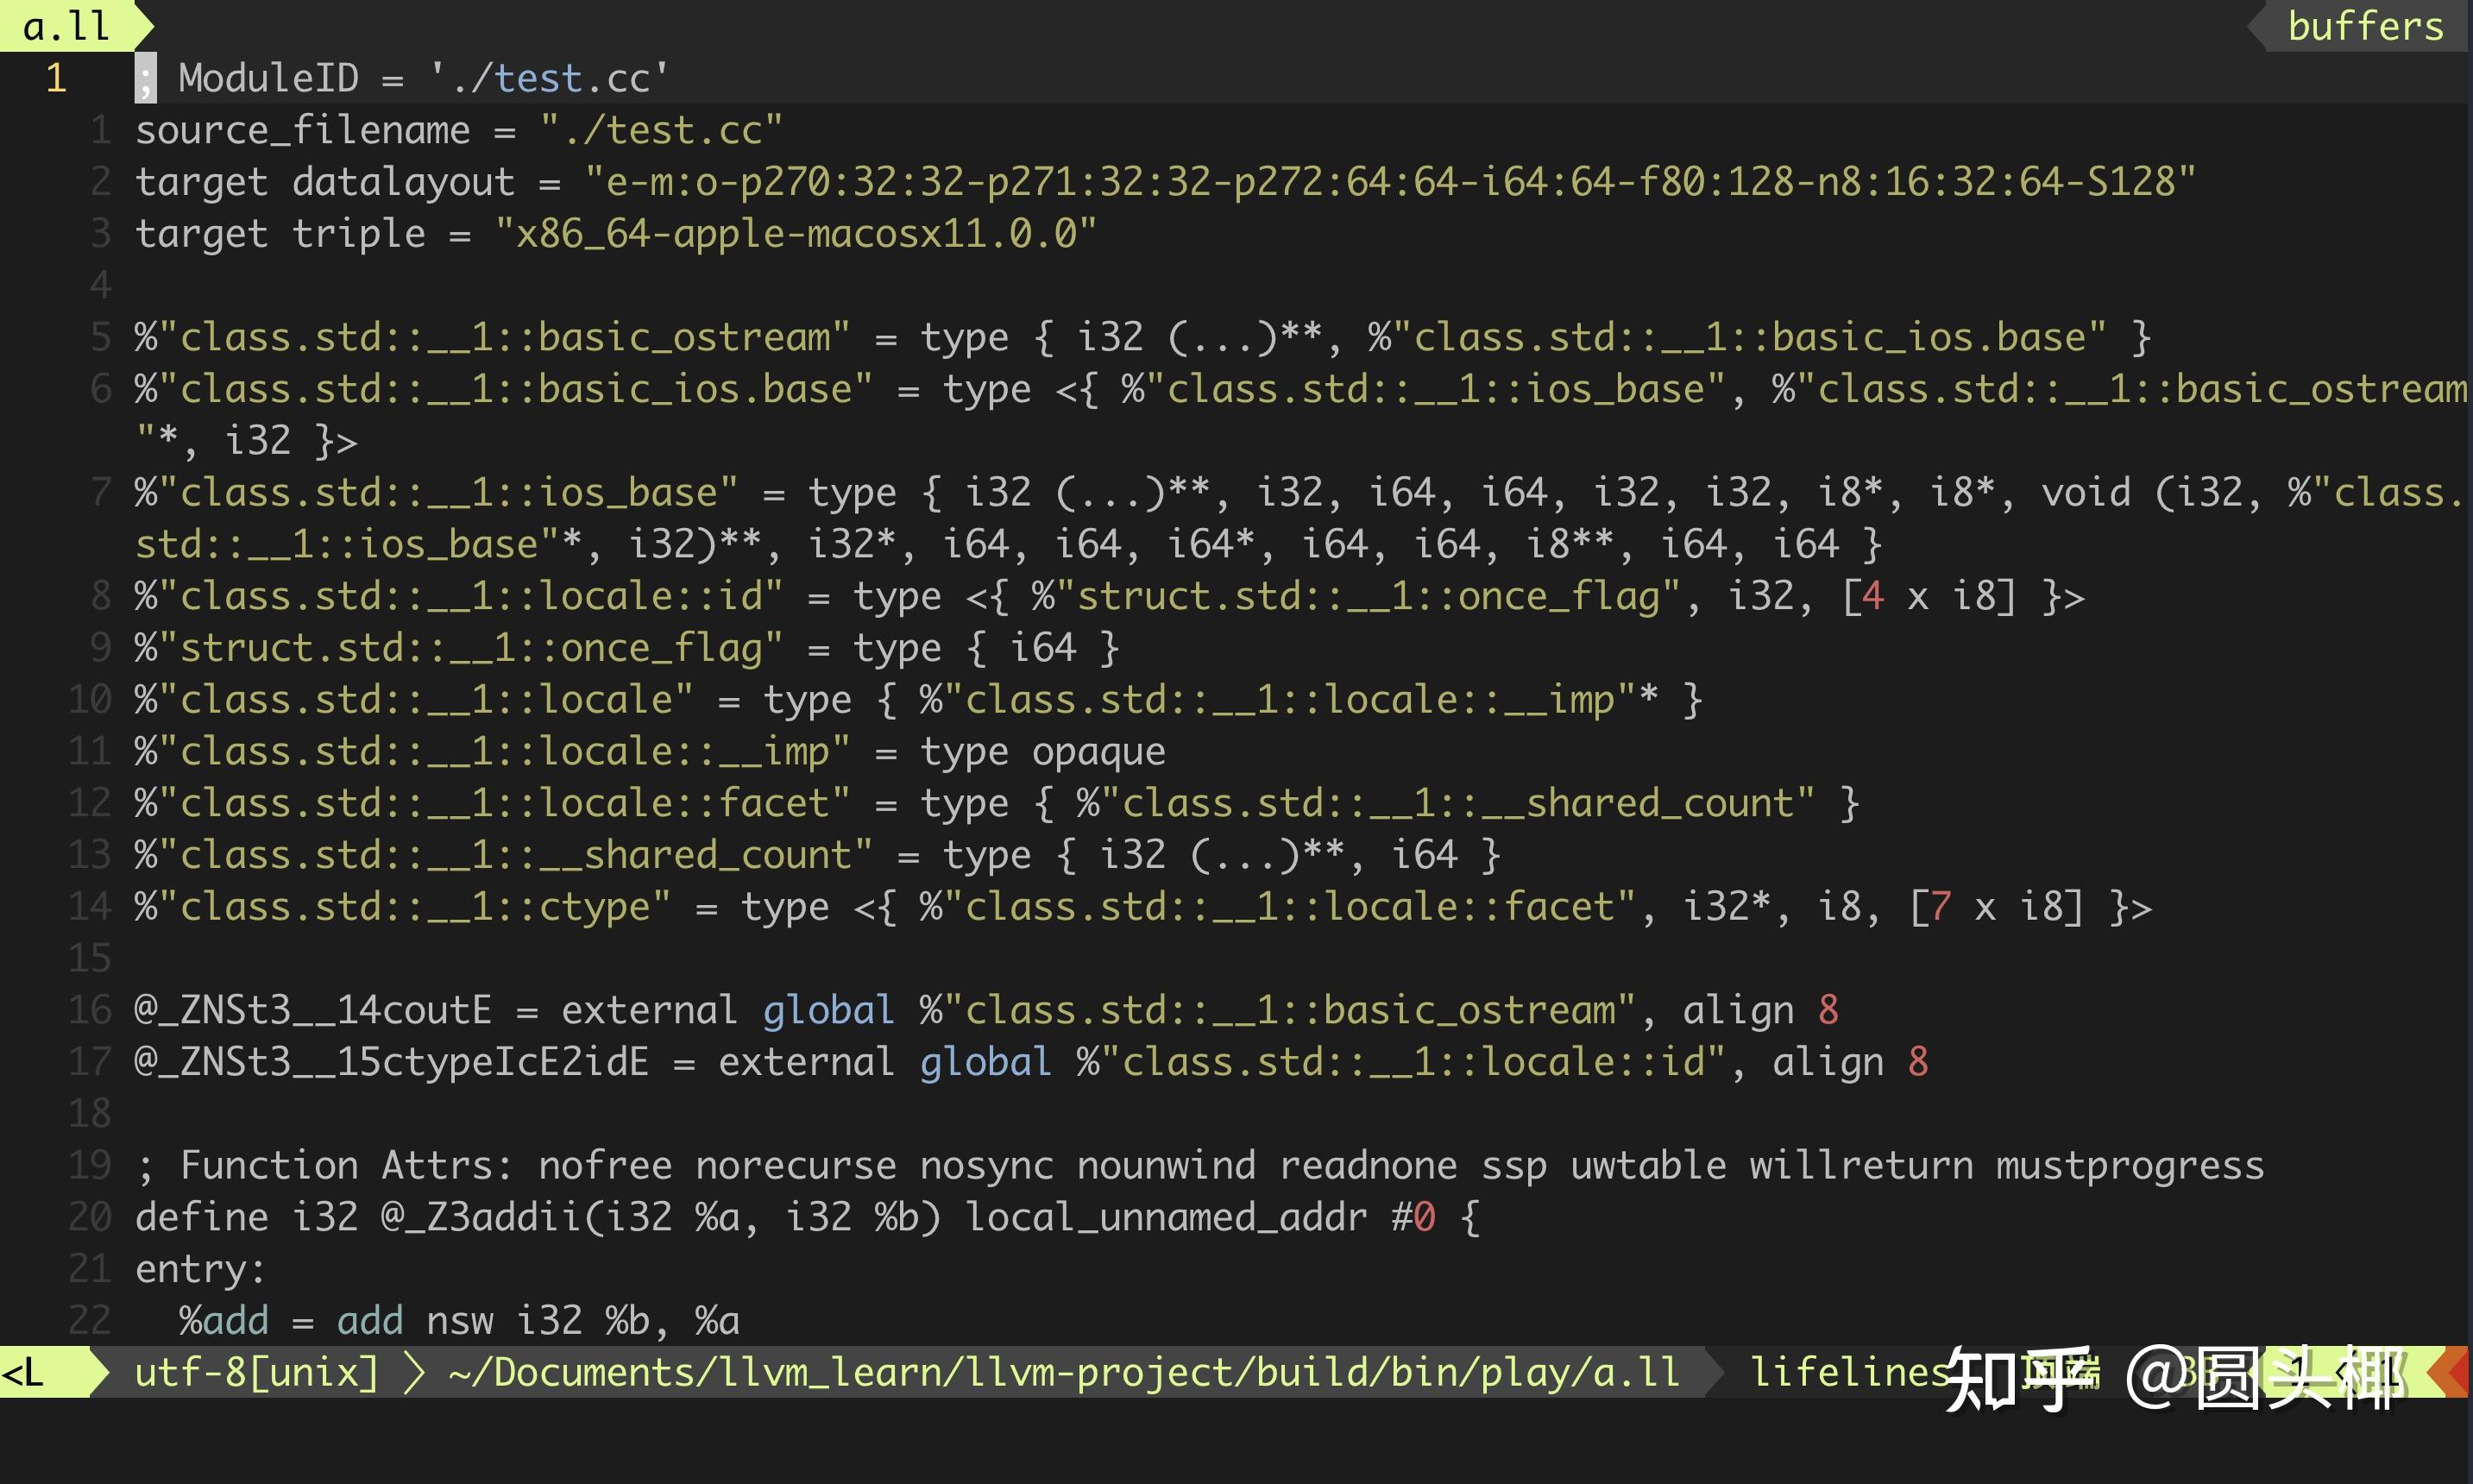The width and height of the screenshot is (2473, 1484).
Task: Click the blue add instruction keyword
Action: click(x=369, y=1321)
